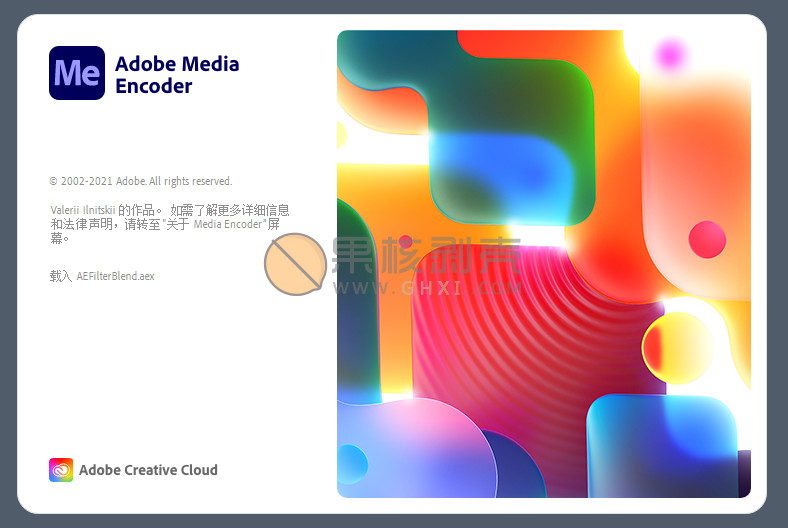The height and width of the screenshot is (528, 788).
Task: Click the Valerii Ilnitskii artwork credit name
Action: coord(83,210)
